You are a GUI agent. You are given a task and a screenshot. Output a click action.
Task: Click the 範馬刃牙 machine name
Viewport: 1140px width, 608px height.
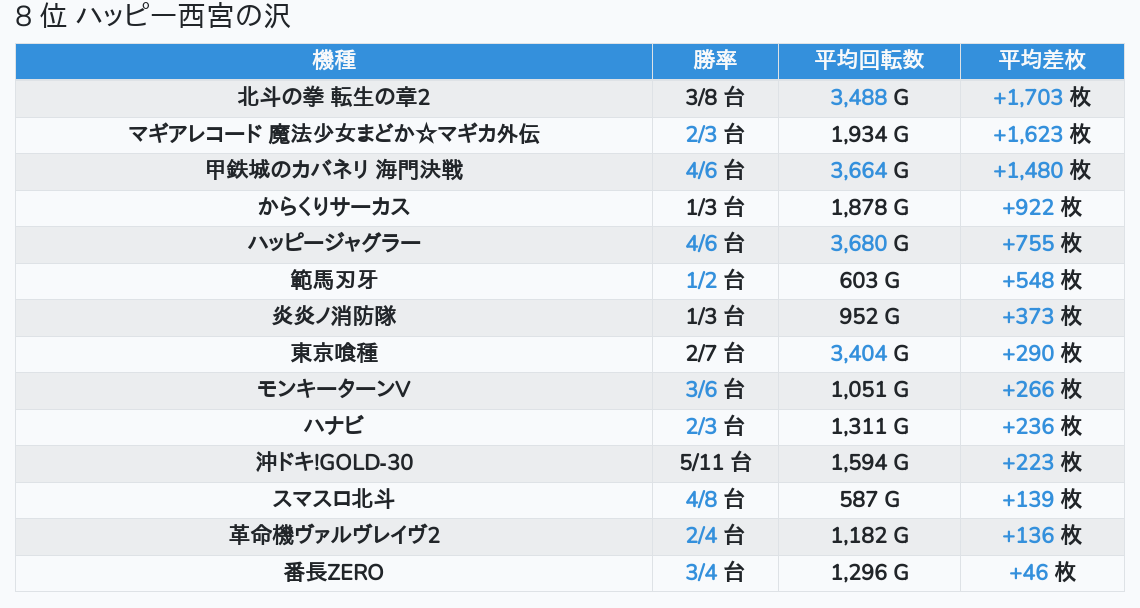click(334, 280)
